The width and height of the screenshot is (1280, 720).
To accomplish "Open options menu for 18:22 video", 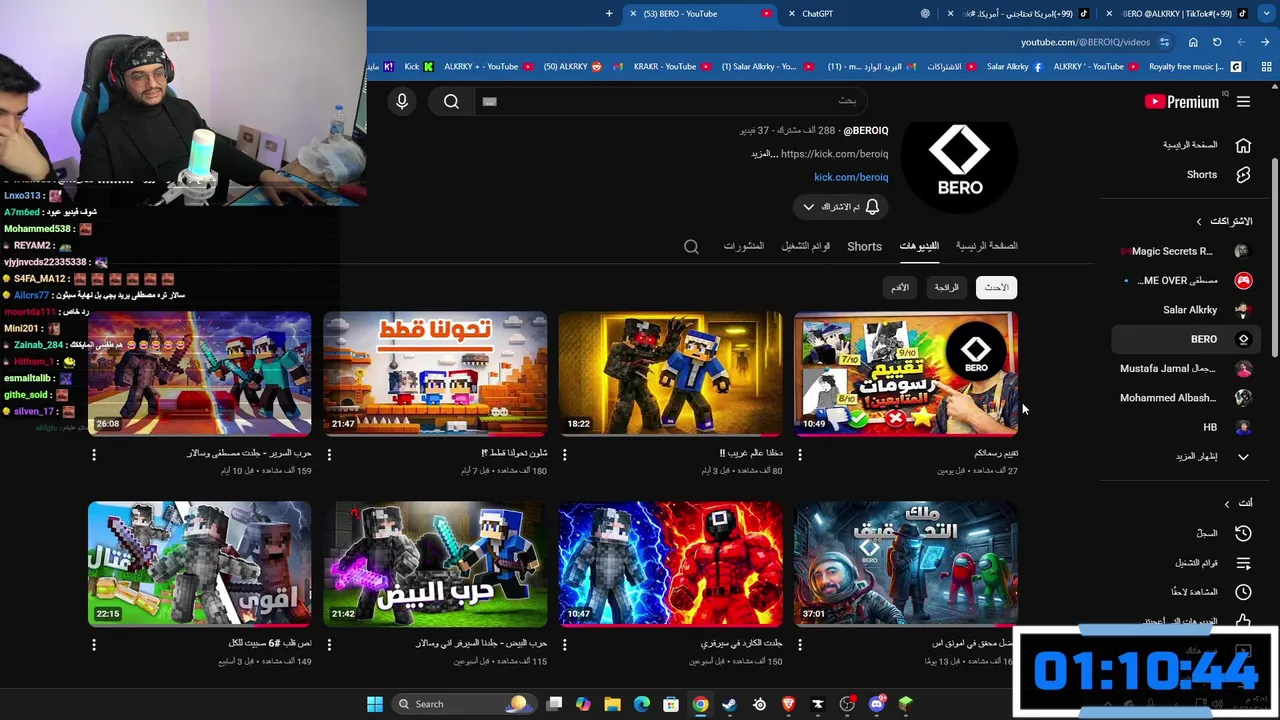I will [x=564, y=455].
